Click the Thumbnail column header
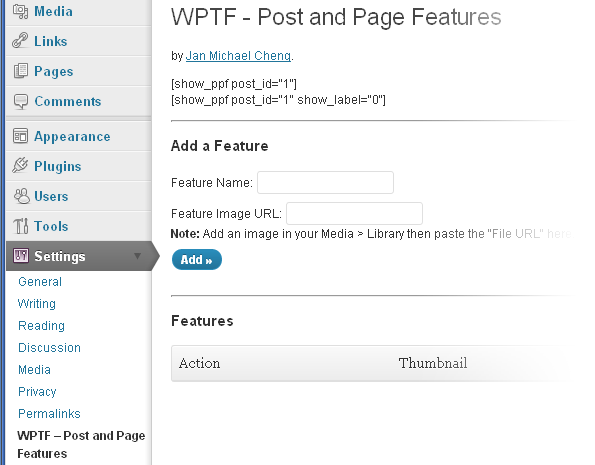The image size is (595, 465). point(433,363)
